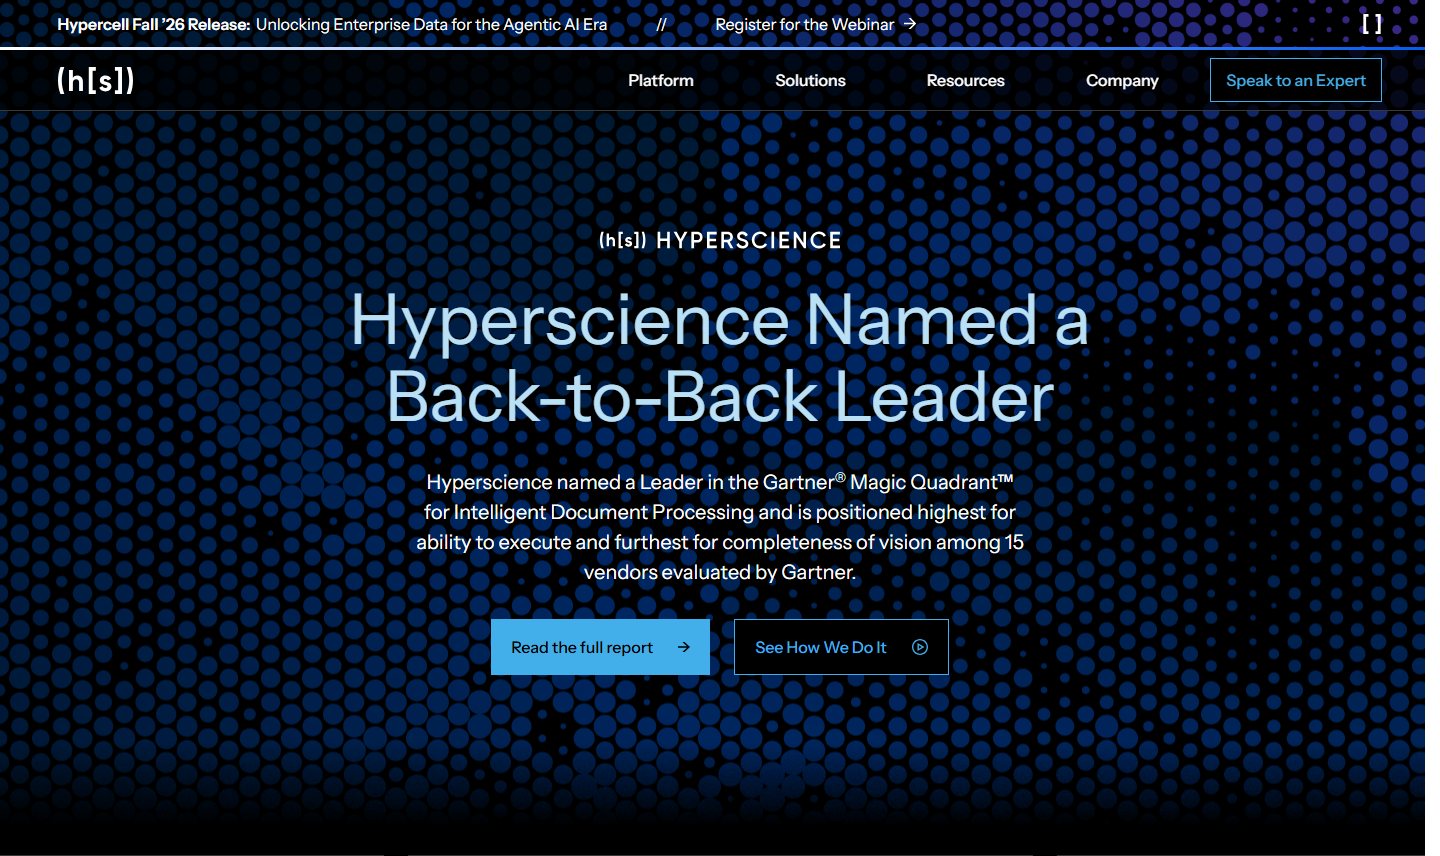Click the Hyperscience Named a Back-to-Back Leader headline
Screen dimensions: 1440x856
pos(720,358)
